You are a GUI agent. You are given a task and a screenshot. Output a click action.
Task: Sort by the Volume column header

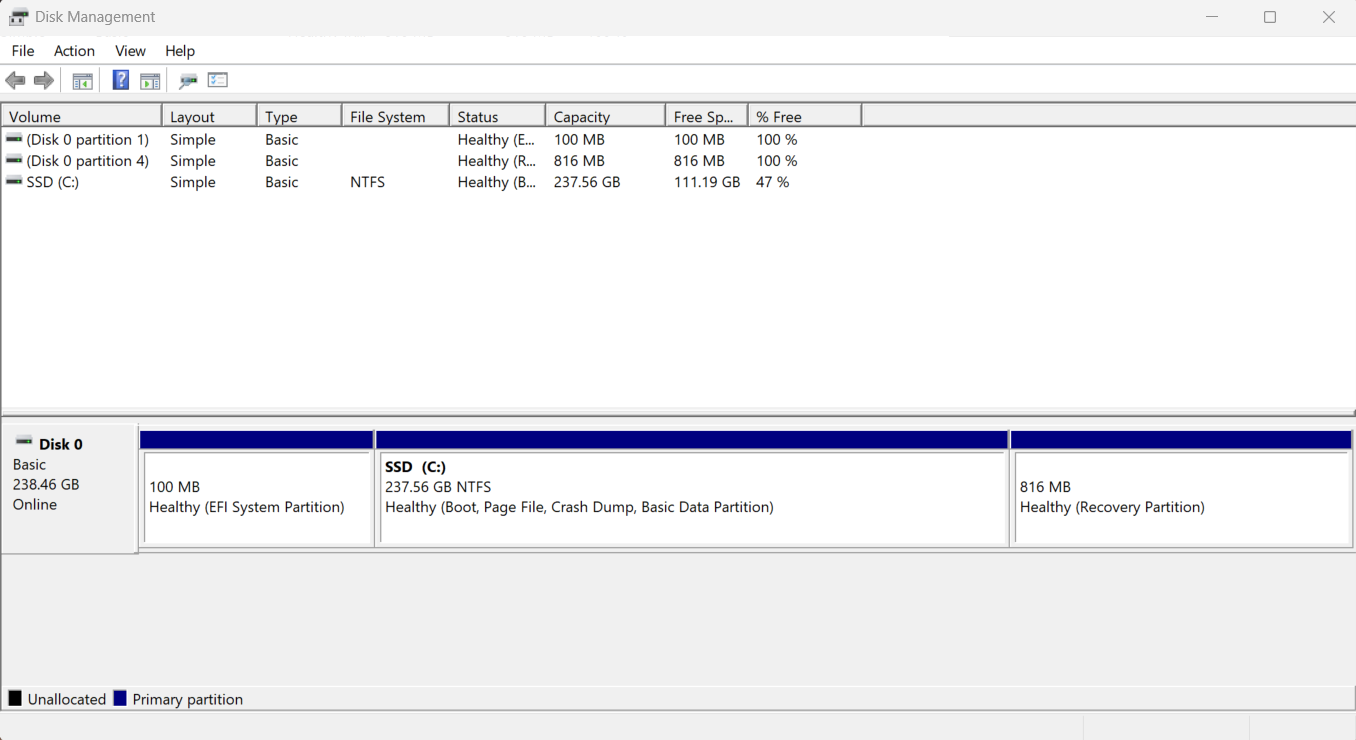point(81,116)
